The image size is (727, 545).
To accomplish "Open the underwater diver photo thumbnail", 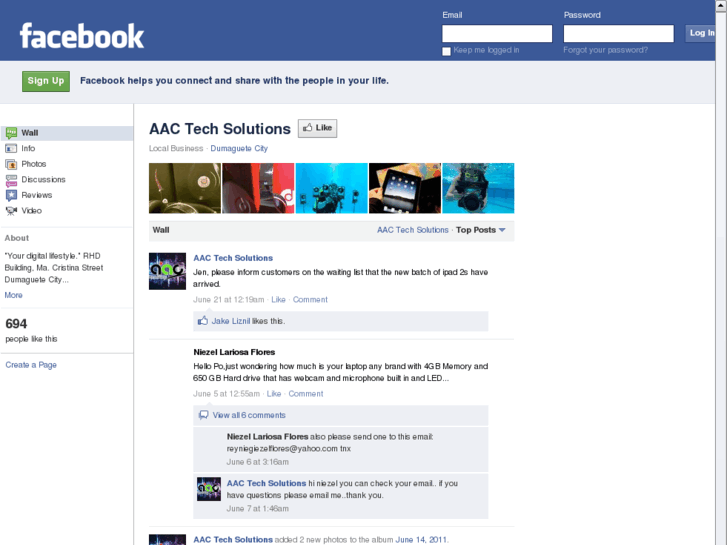I will pyautogui.click(x=478, y=188).
